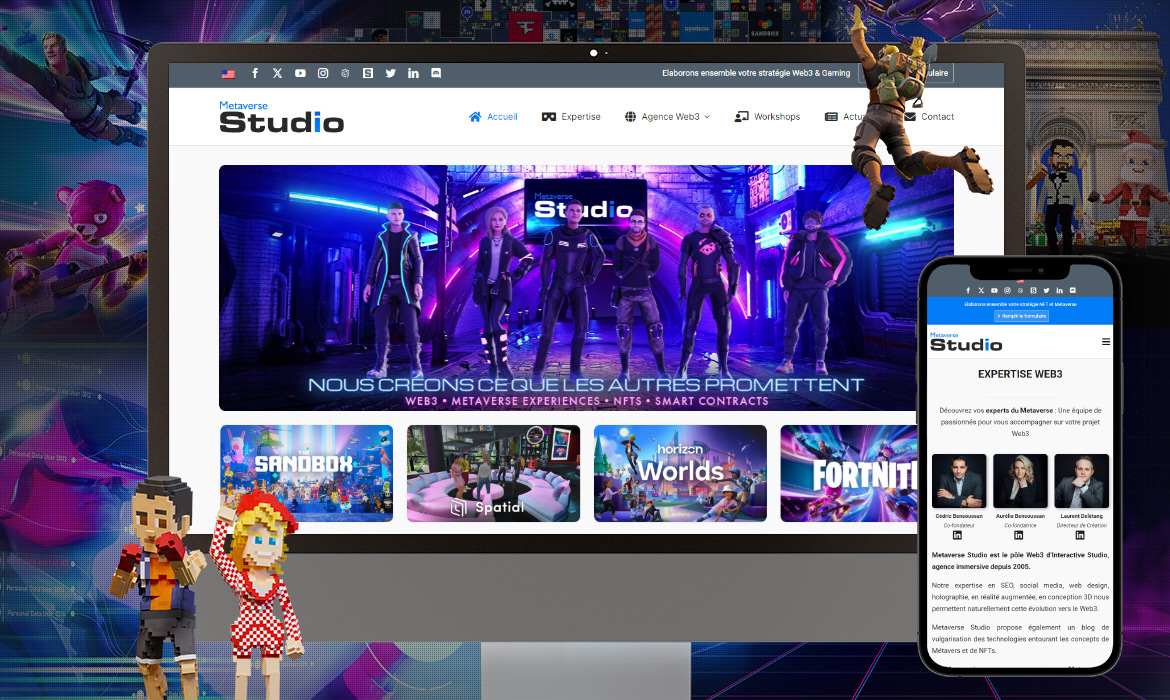Open The Sandbox thumbnail card

coord(307,473)
